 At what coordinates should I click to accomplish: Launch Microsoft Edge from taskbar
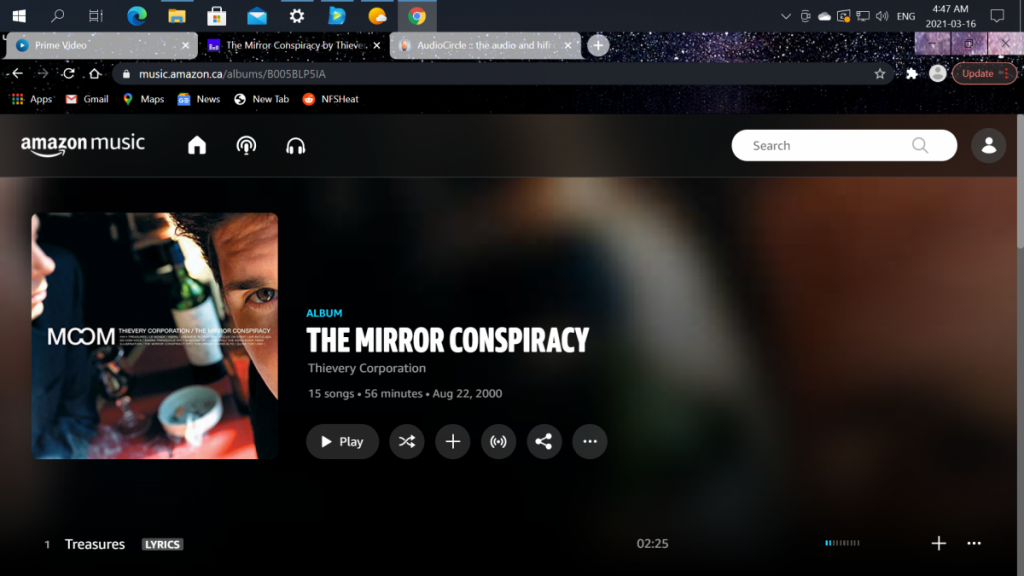click(136, 16)
